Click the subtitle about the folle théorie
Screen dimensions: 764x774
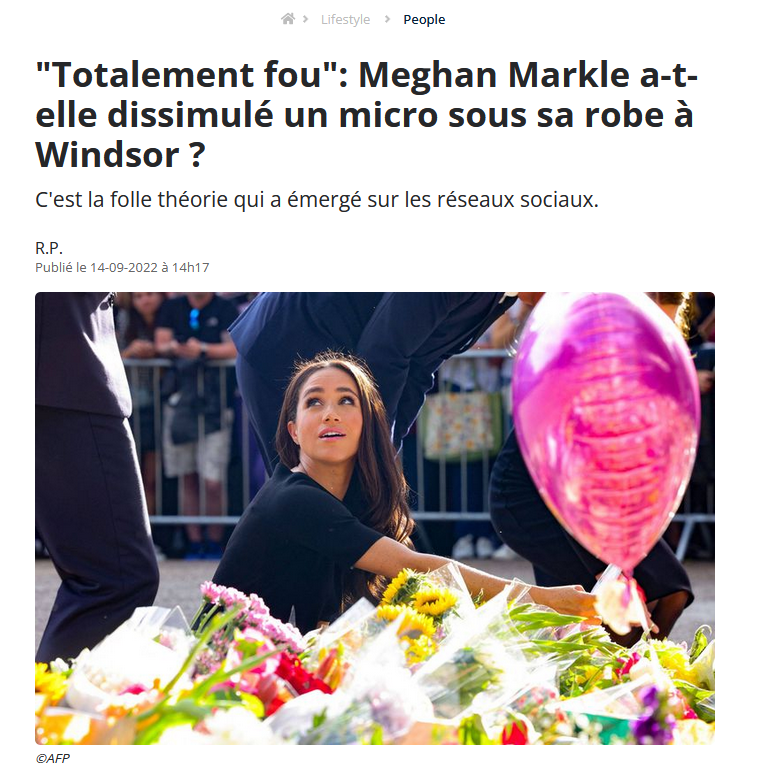tap(316, 200)
